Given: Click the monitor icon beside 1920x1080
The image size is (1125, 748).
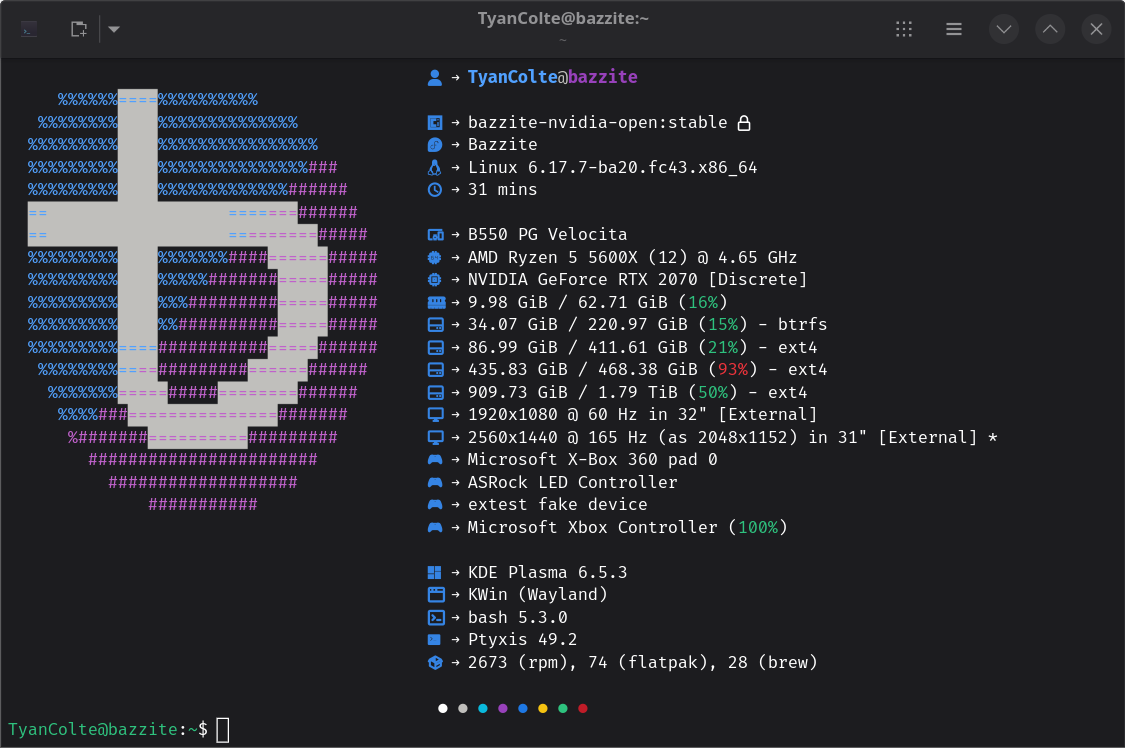Looking at the screenshot, I should pyautogui.click(x=436, y=415).
